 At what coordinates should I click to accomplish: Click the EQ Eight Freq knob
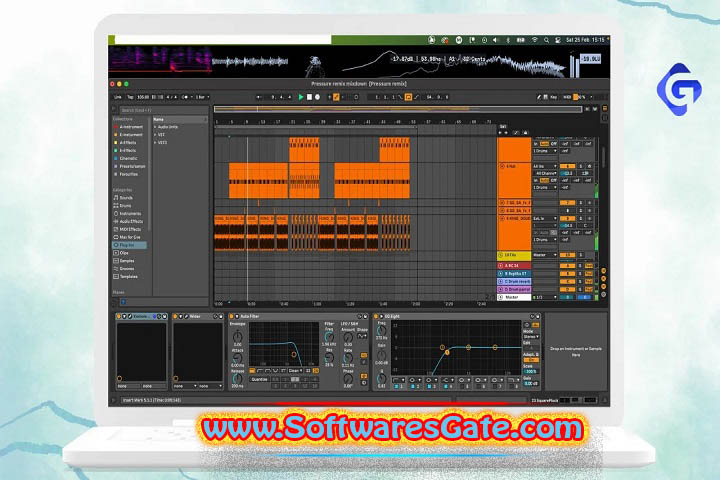[x=382, y=331]
